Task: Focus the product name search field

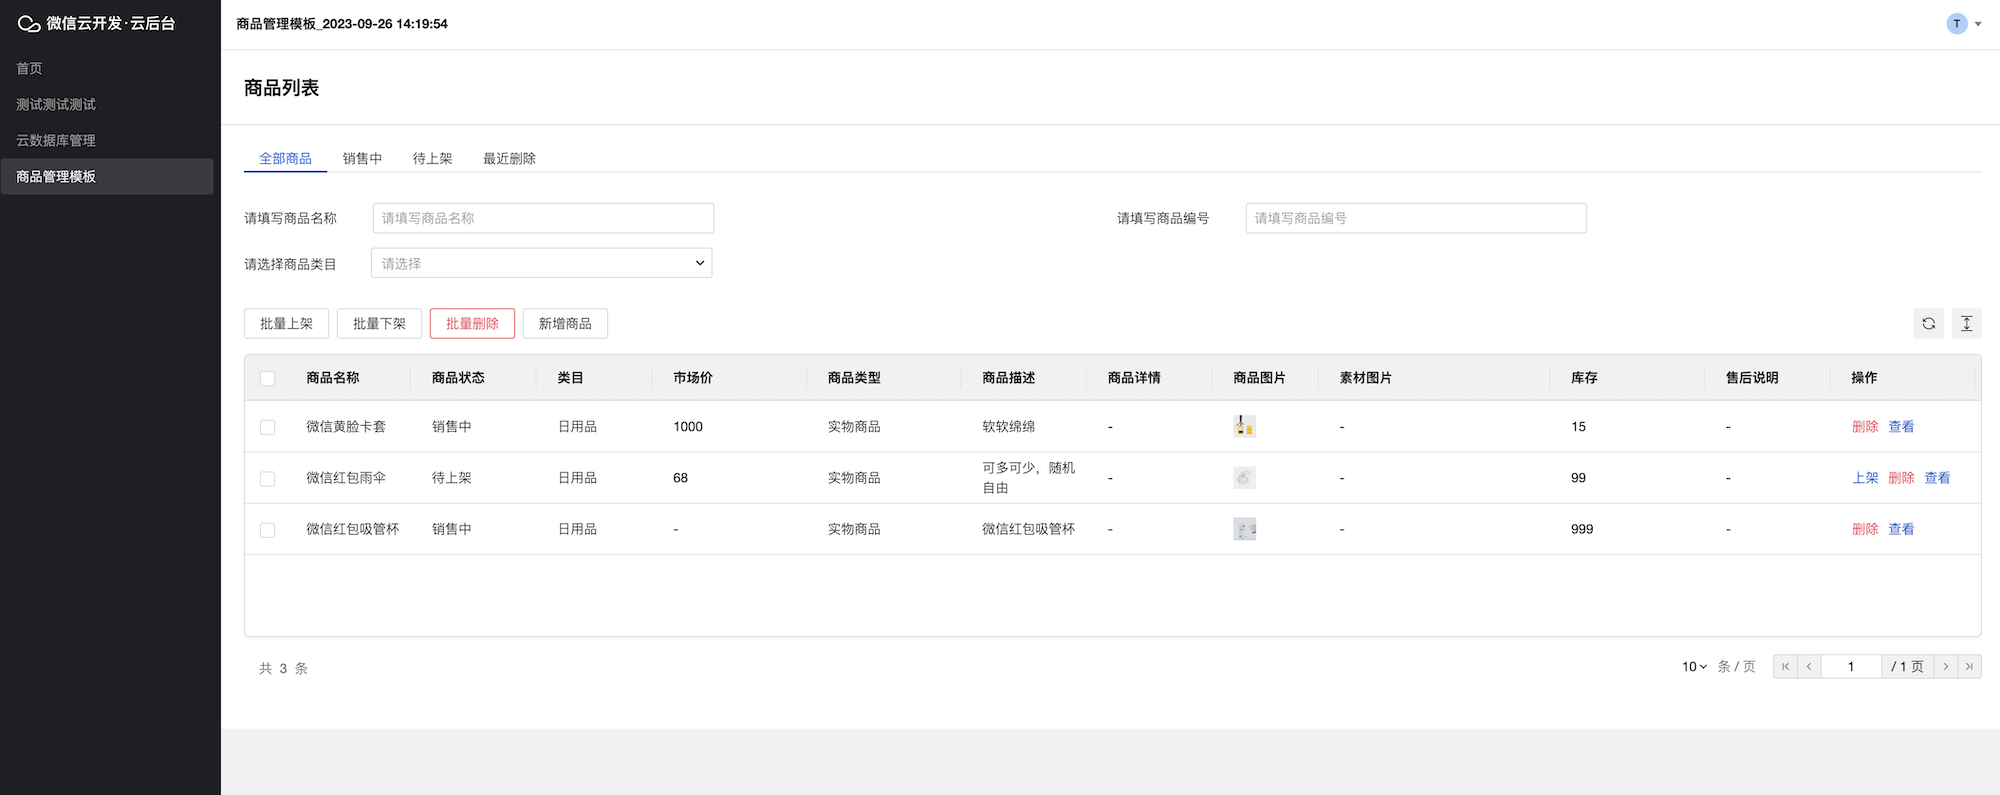Action: [543, 218]
